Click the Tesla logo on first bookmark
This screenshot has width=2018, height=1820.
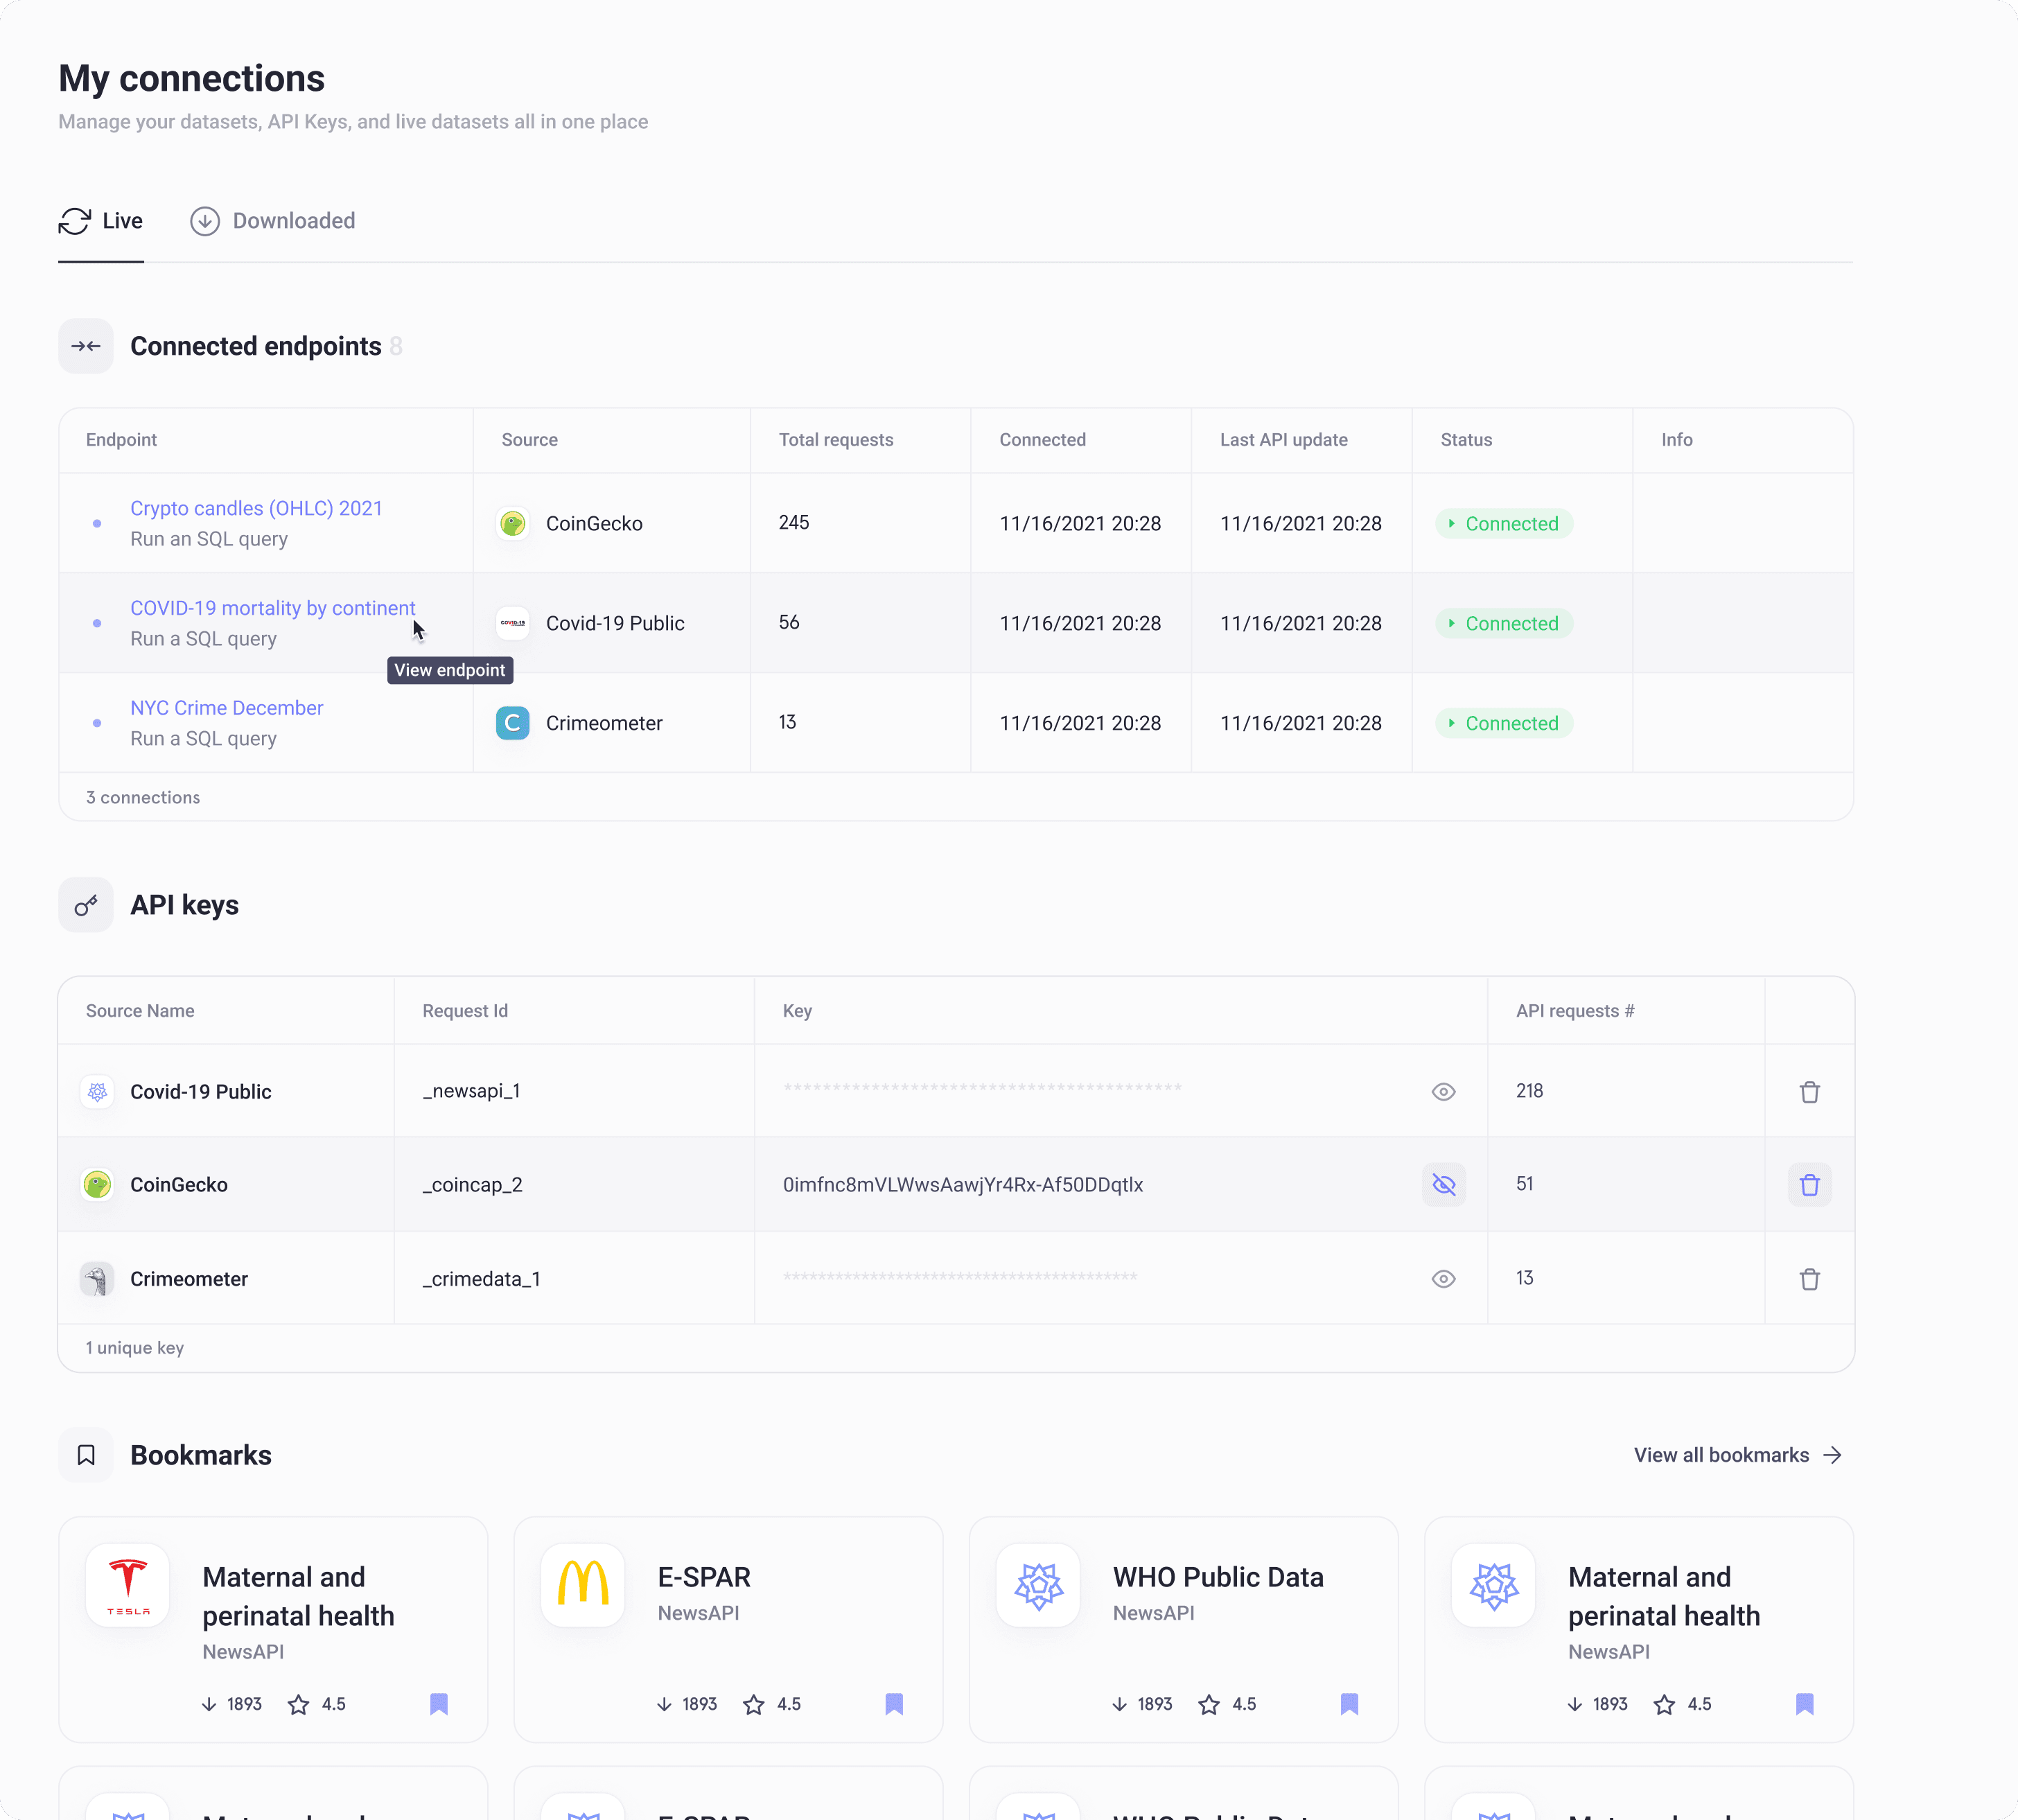point(128,1586)
